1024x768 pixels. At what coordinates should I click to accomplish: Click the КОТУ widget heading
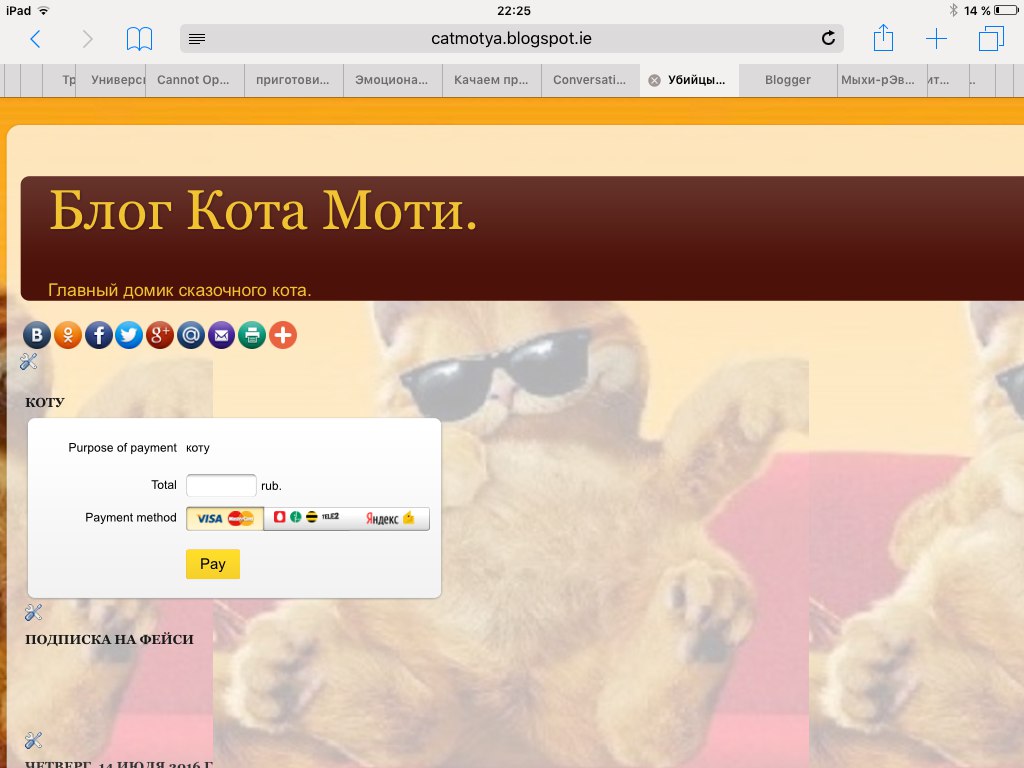(45, 402)
